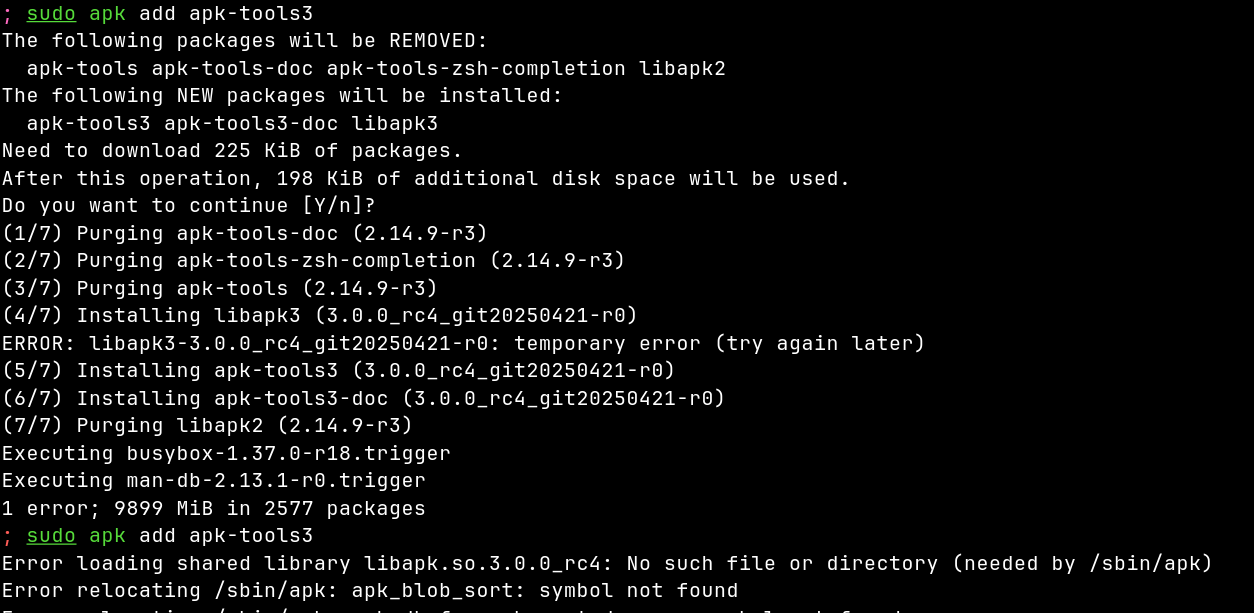Click the (4/7) Installing libapk3 line
Screen dimensions: 1254x613
coord(320,315)
